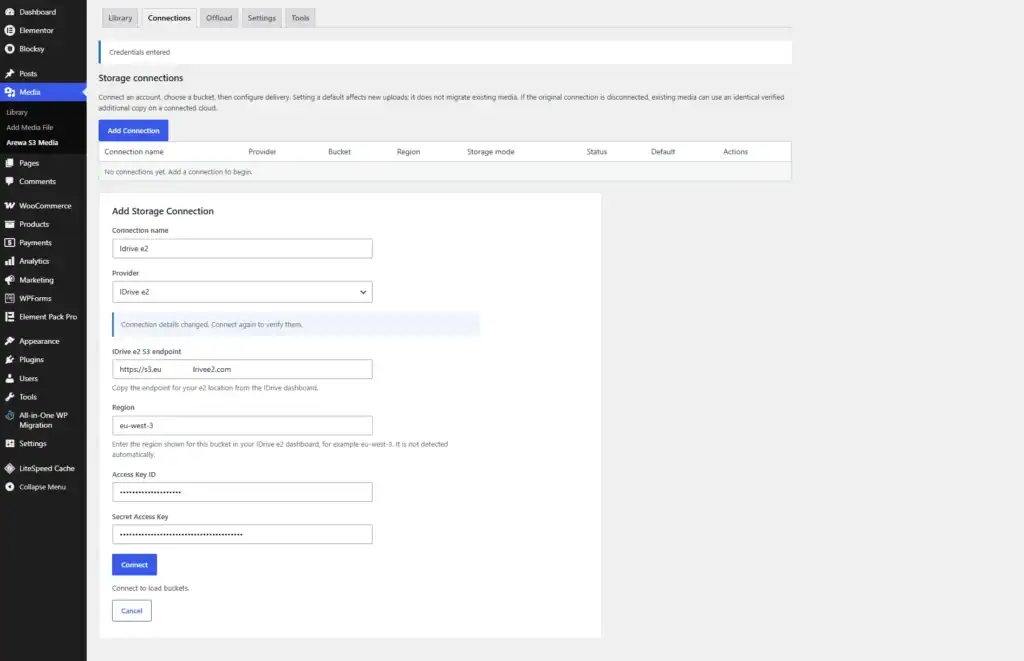Click the 'Connection details changed' notice
The image size is (1024, 661).
point(296,325)
